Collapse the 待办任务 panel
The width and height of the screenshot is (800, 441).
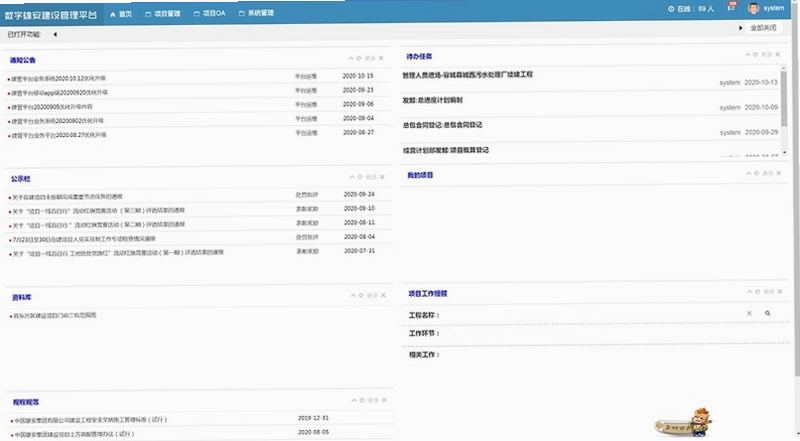click(x=747, y=54)
